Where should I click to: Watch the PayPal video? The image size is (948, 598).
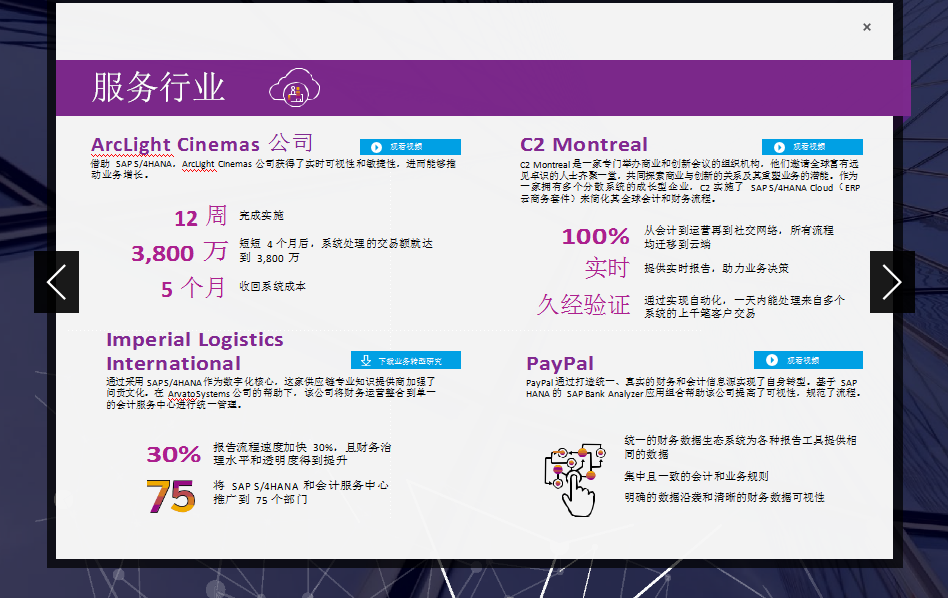[808, 360]
